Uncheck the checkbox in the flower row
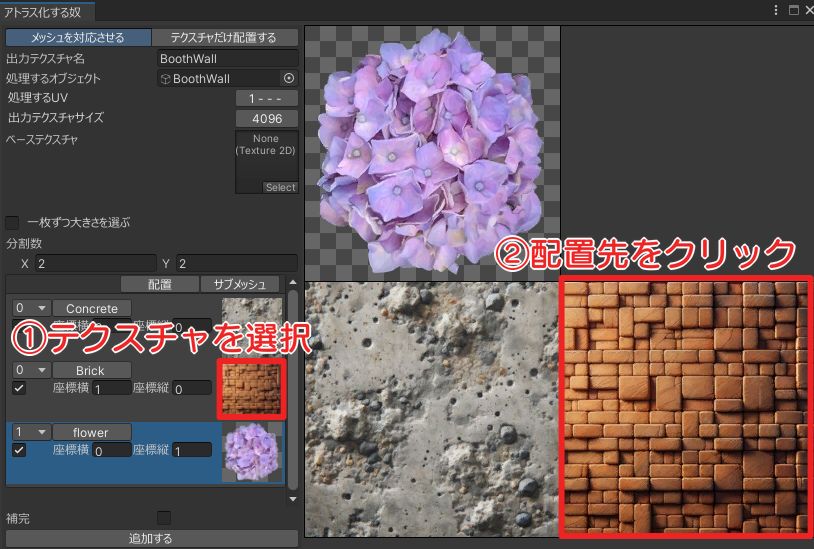This screenshot has height=549, width=814. point(19,451)
